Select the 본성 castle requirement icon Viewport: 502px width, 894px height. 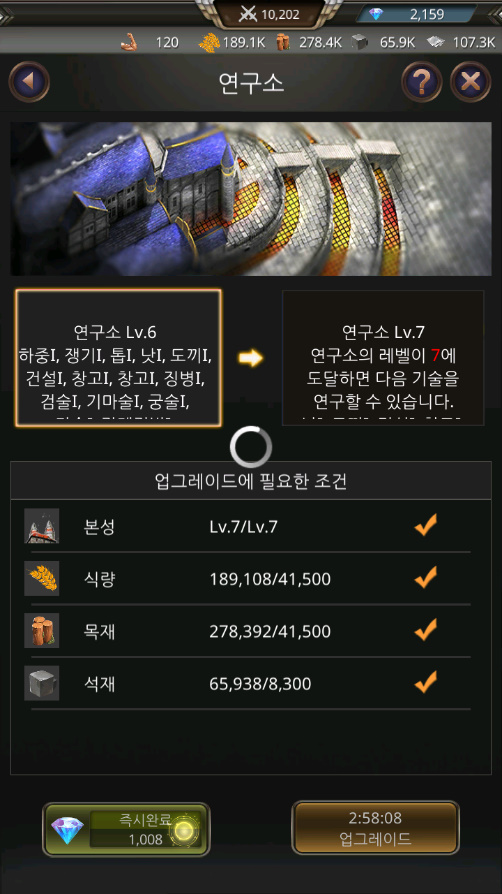coord(42,526)
